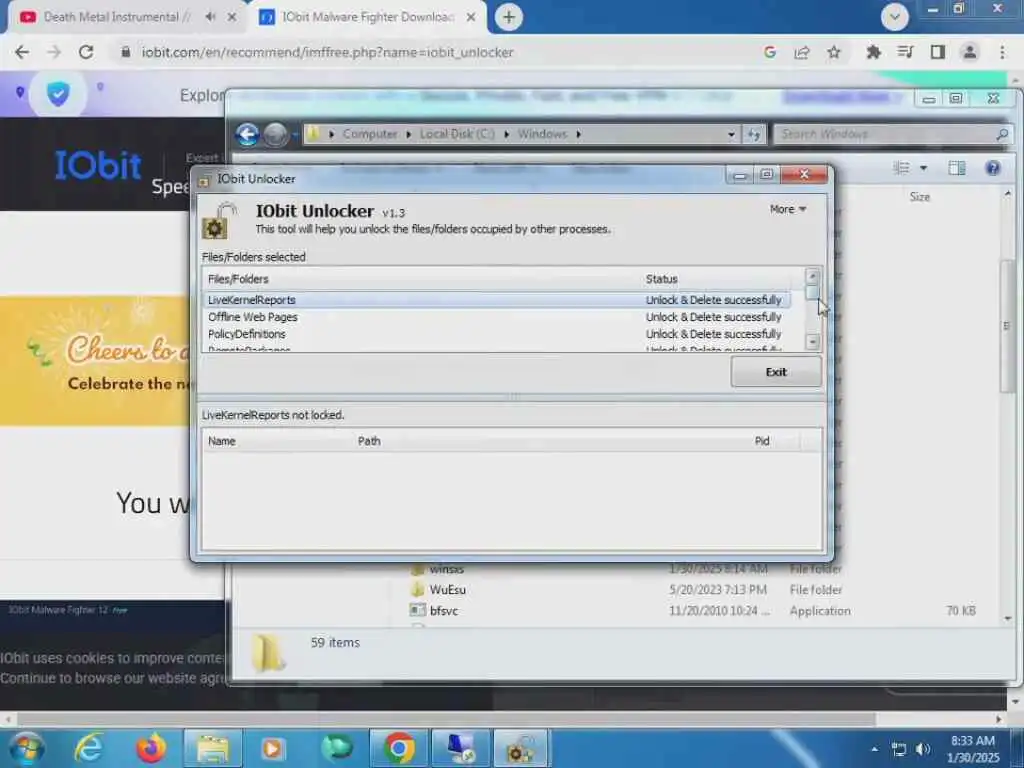Click the IObit logo on the webpage
The image size is (1024, 768).
tap(98, 165)
